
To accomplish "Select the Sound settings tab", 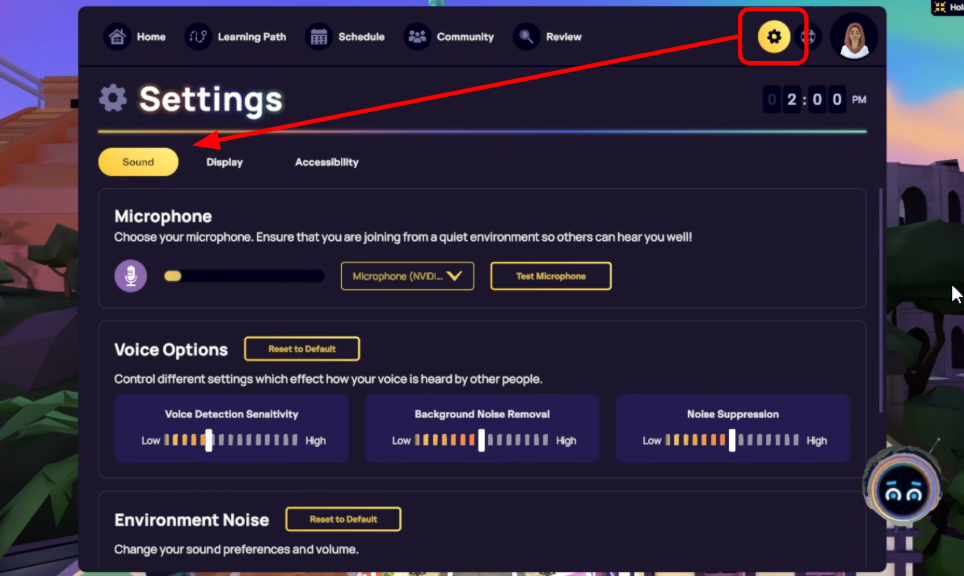I will pos(138,162).
